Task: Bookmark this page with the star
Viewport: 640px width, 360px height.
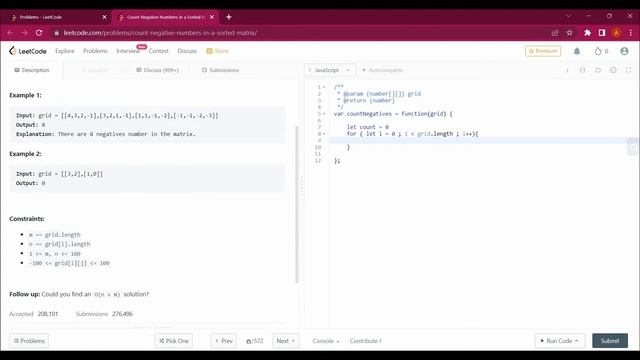Action: [569, 33]
